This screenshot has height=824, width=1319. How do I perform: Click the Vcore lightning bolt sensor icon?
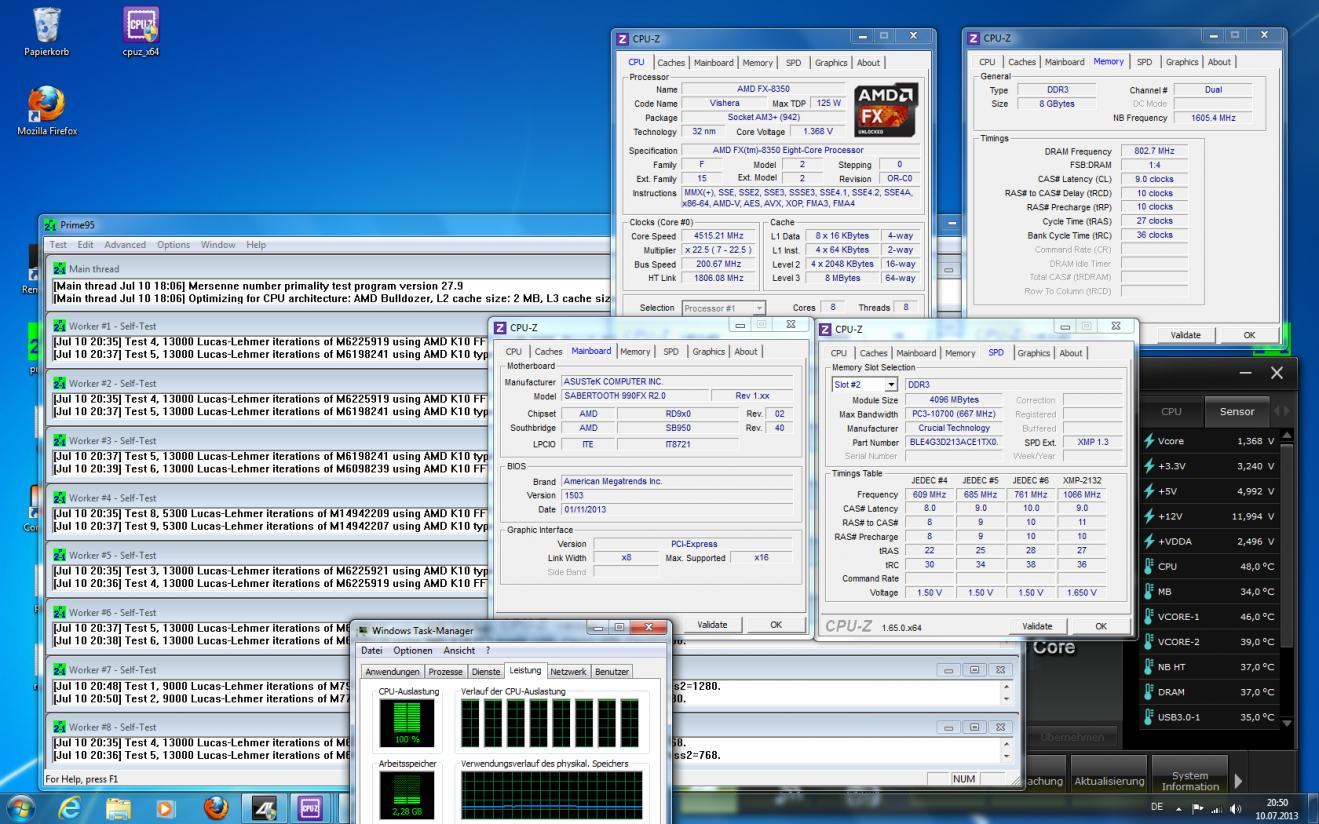[x=1149, y=442]
